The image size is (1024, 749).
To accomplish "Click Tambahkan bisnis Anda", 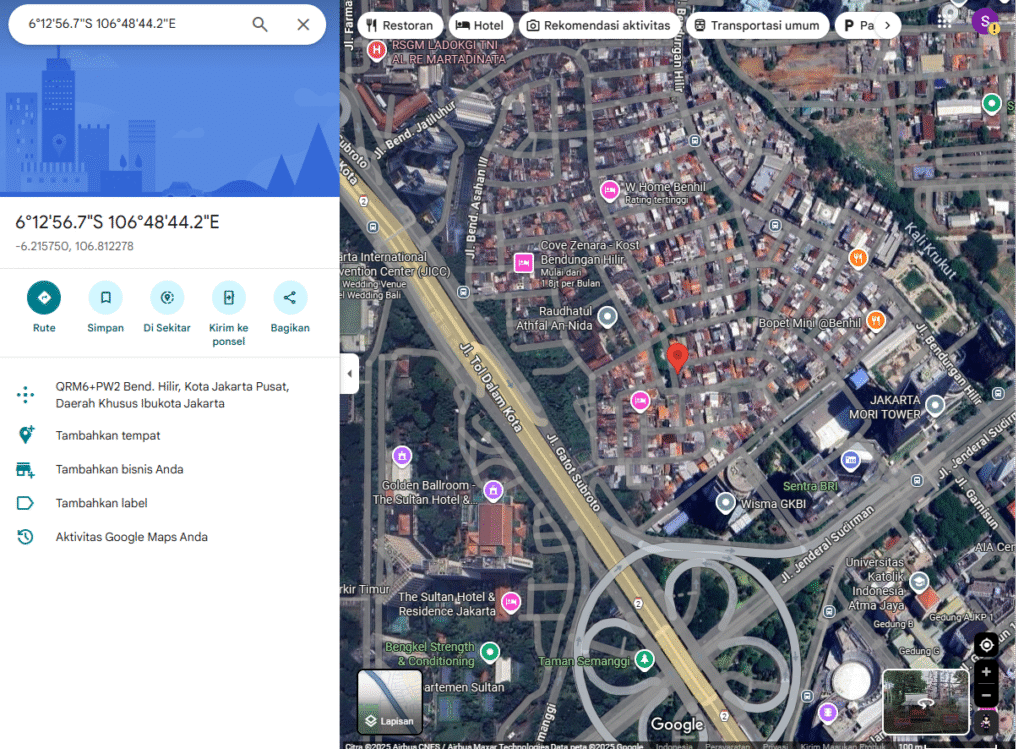I will tap(119, 469).
